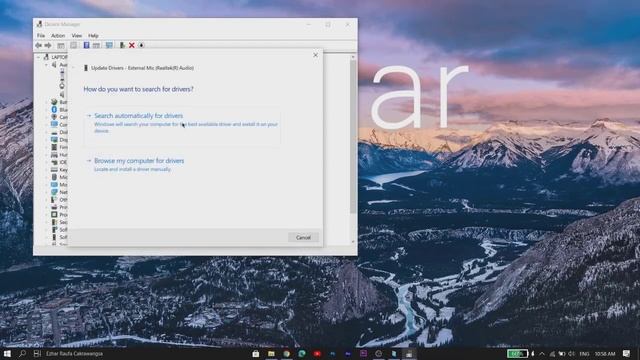Click the battery indicator in system tray
The width and height of the screenshot is (640, 360).
[517, 353]
